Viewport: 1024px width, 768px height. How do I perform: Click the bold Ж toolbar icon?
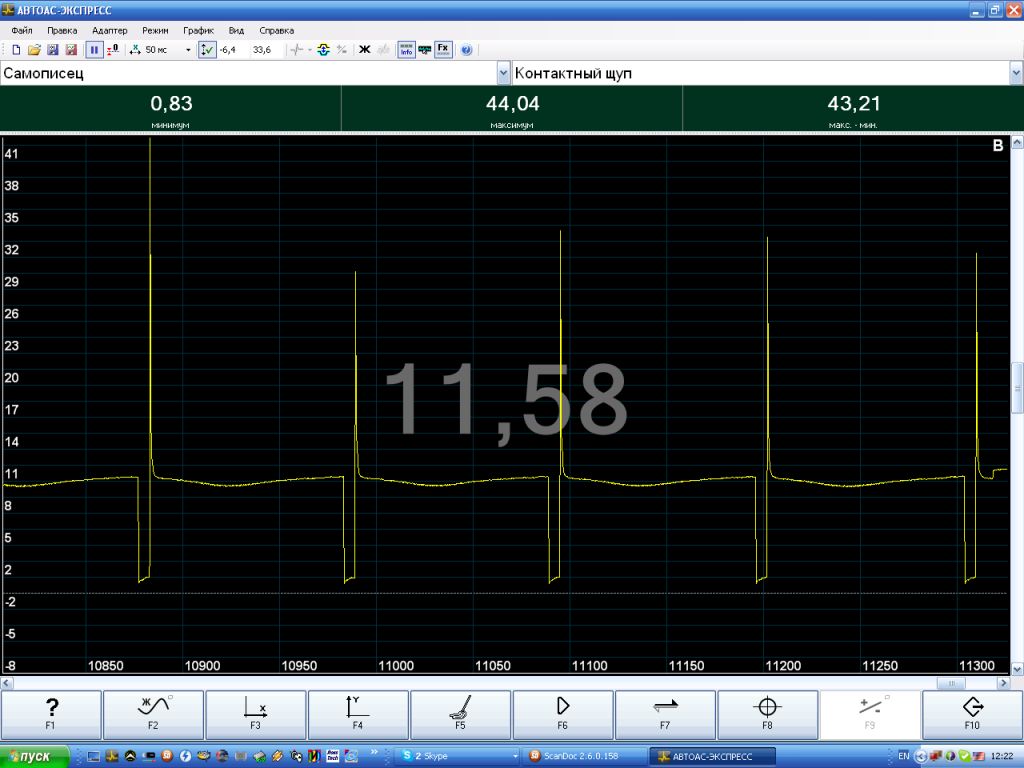click(365, 50)
